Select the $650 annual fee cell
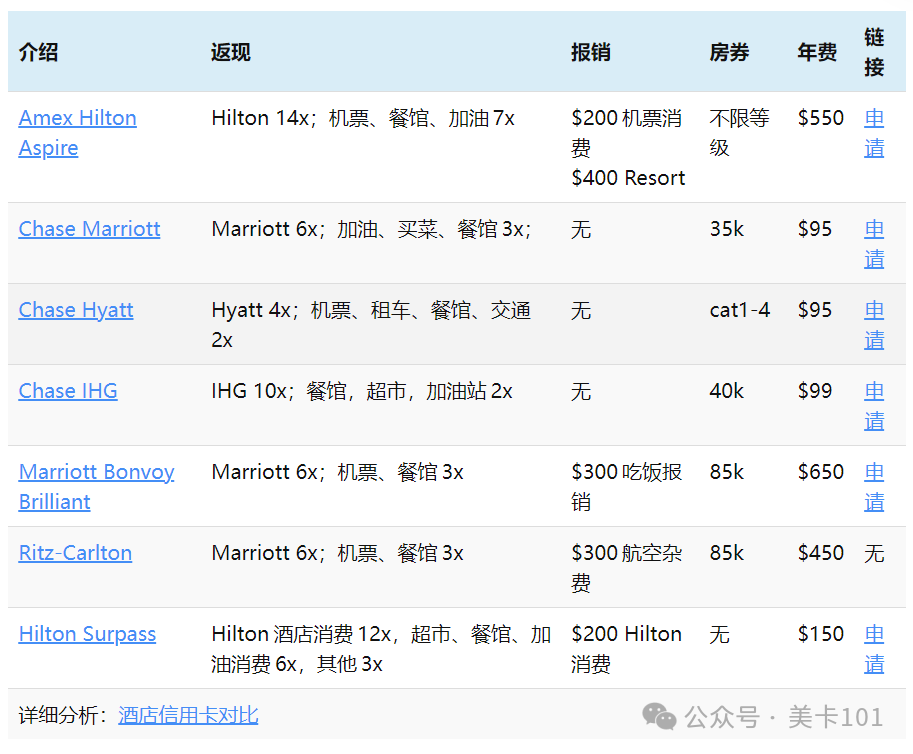This screenshot has width=913, height=754. 820,472
